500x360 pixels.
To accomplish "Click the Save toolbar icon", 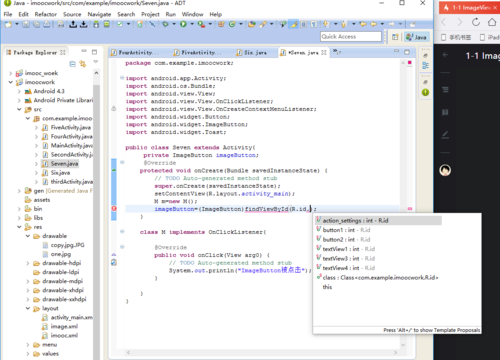I will (26, 24).
